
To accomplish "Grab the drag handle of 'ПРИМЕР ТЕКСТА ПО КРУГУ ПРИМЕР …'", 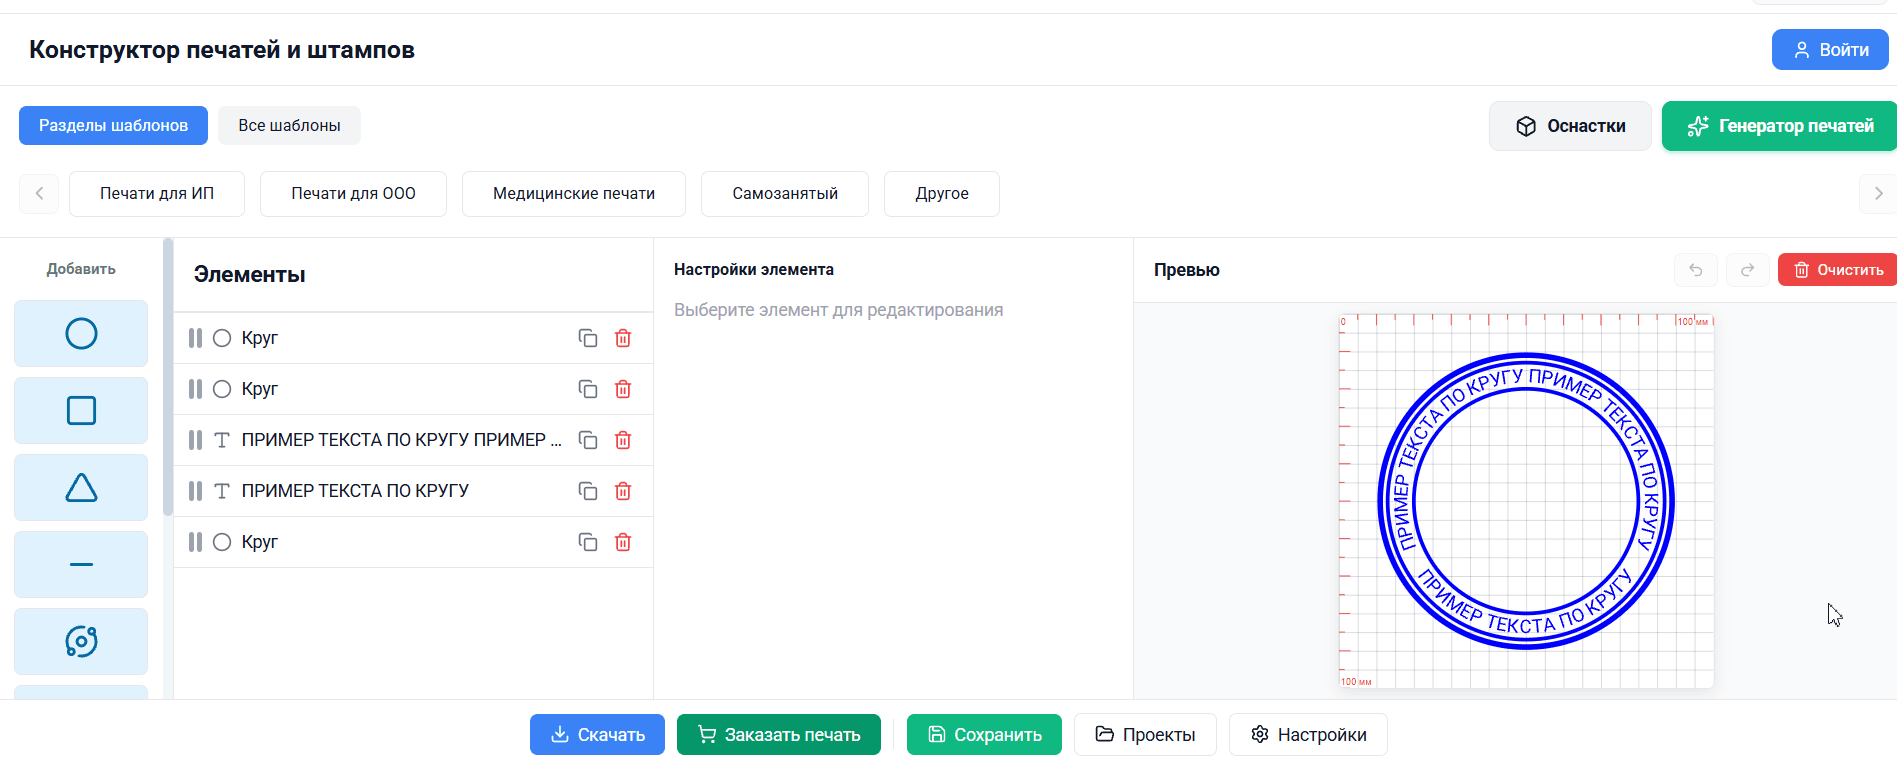I will click(195, 440).
